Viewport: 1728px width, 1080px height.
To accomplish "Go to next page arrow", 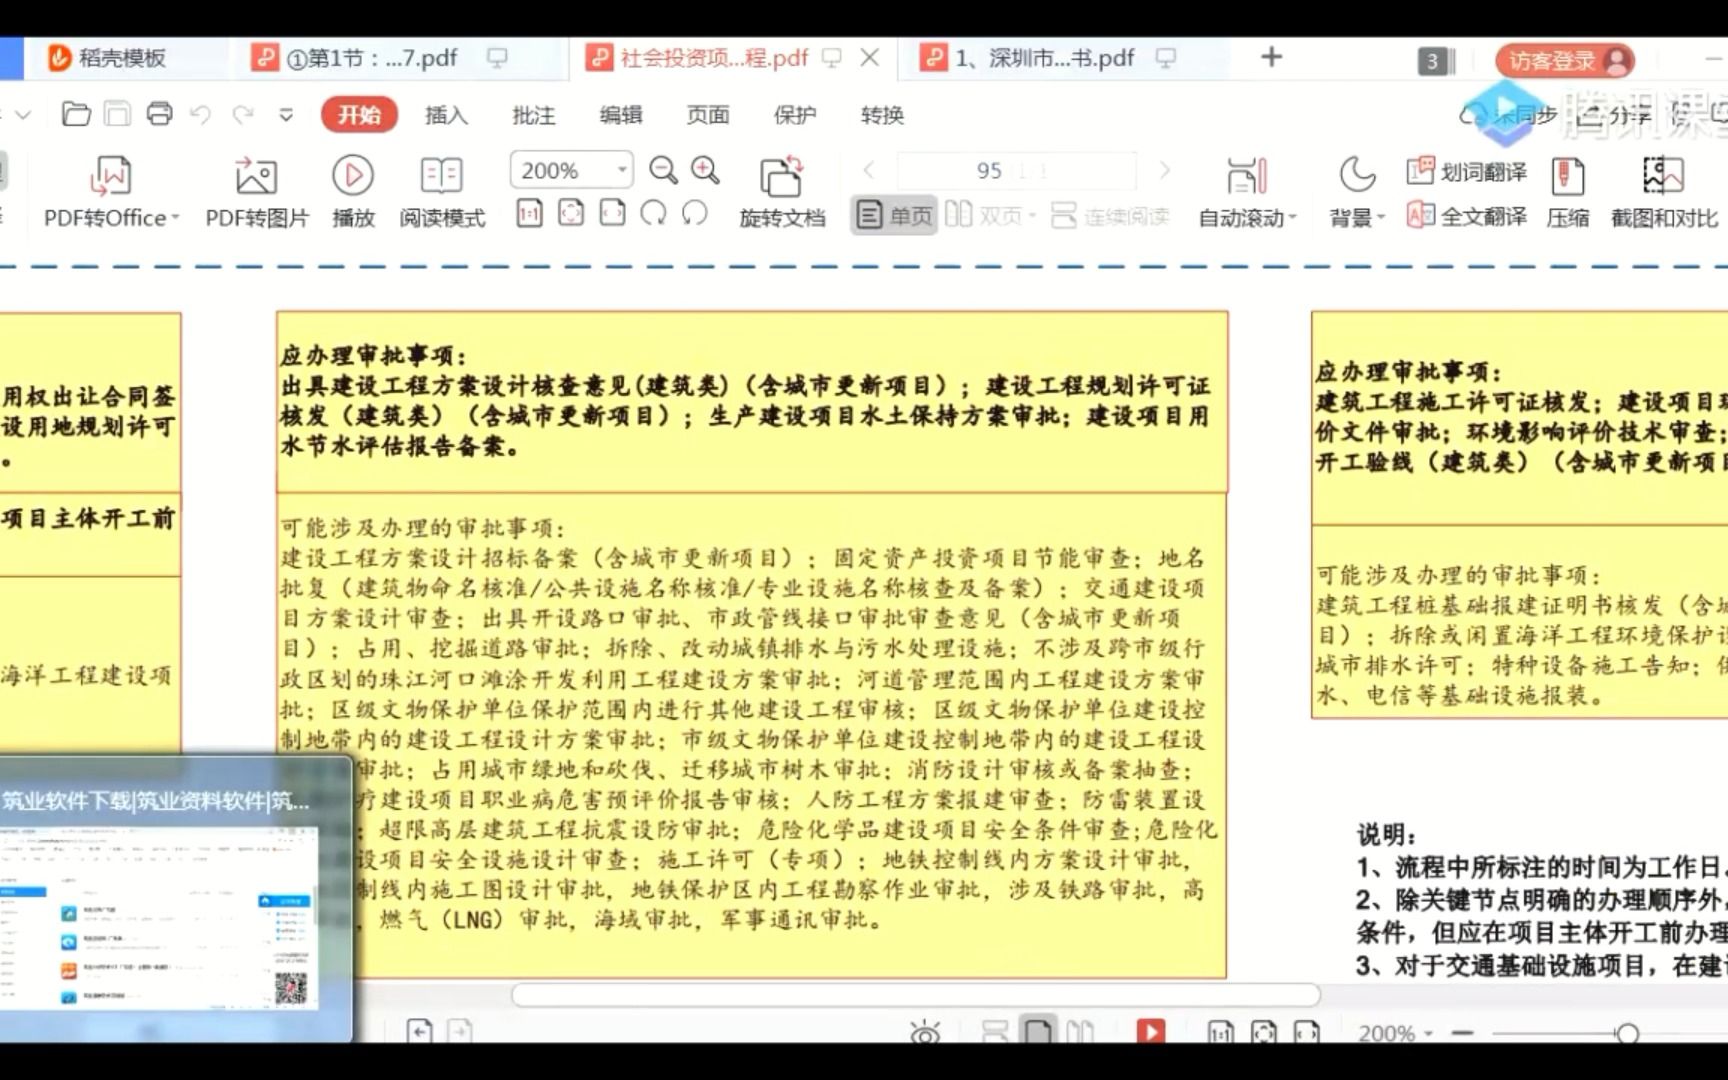I will [x=1165, y=170].
